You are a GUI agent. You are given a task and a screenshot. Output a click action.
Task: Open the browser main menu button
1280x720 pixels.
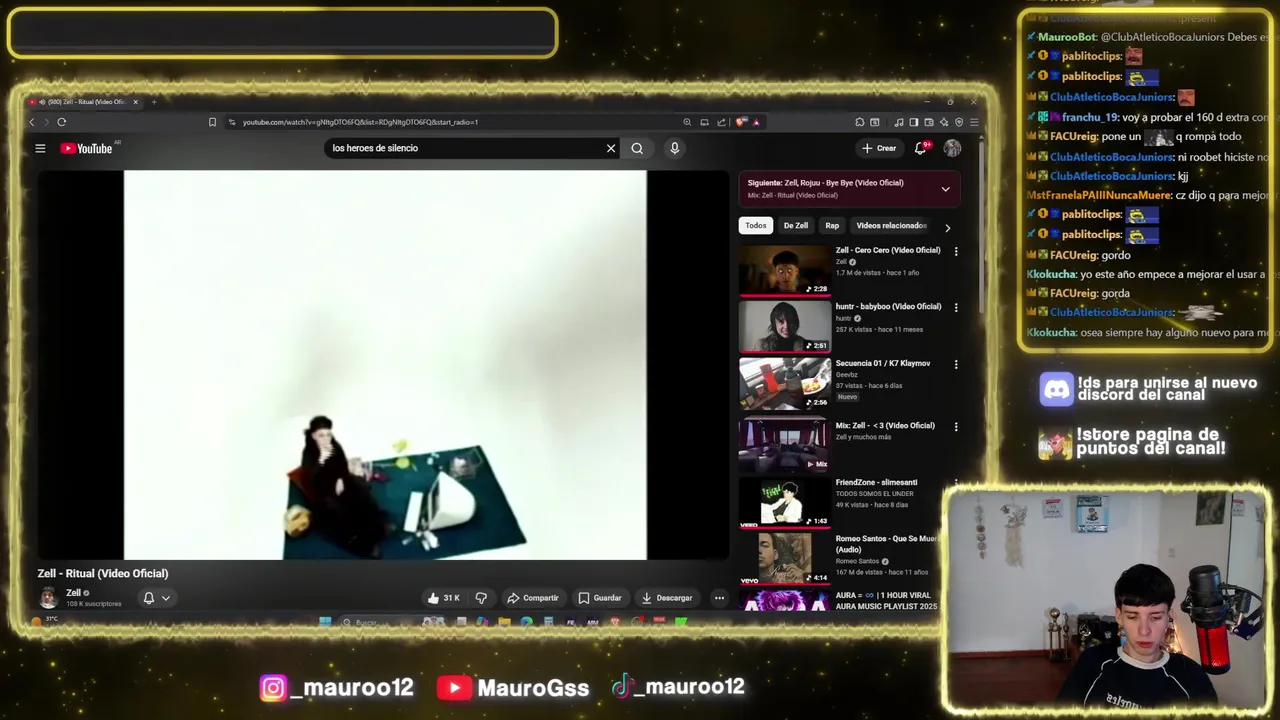click(974, 122)
